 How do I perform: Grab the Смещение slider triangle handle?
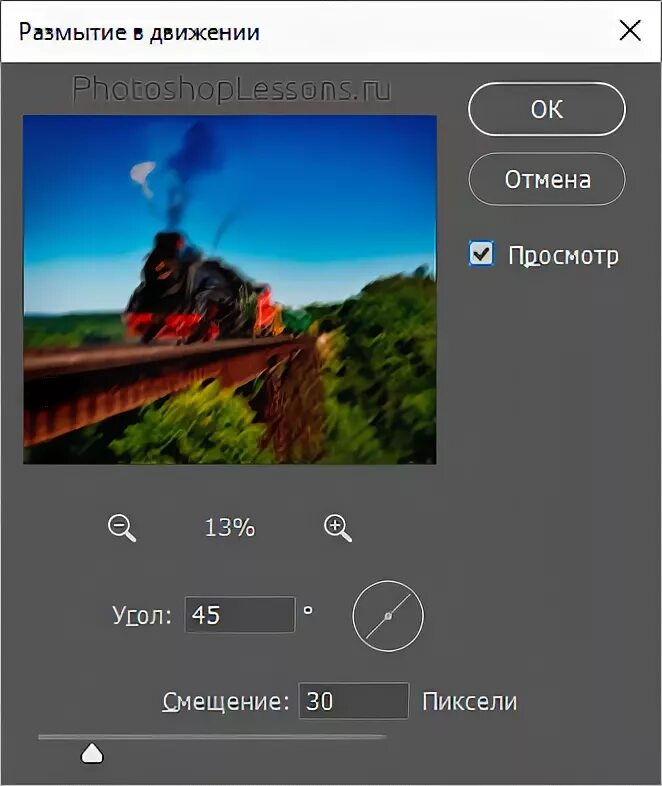tap(92, 753)
